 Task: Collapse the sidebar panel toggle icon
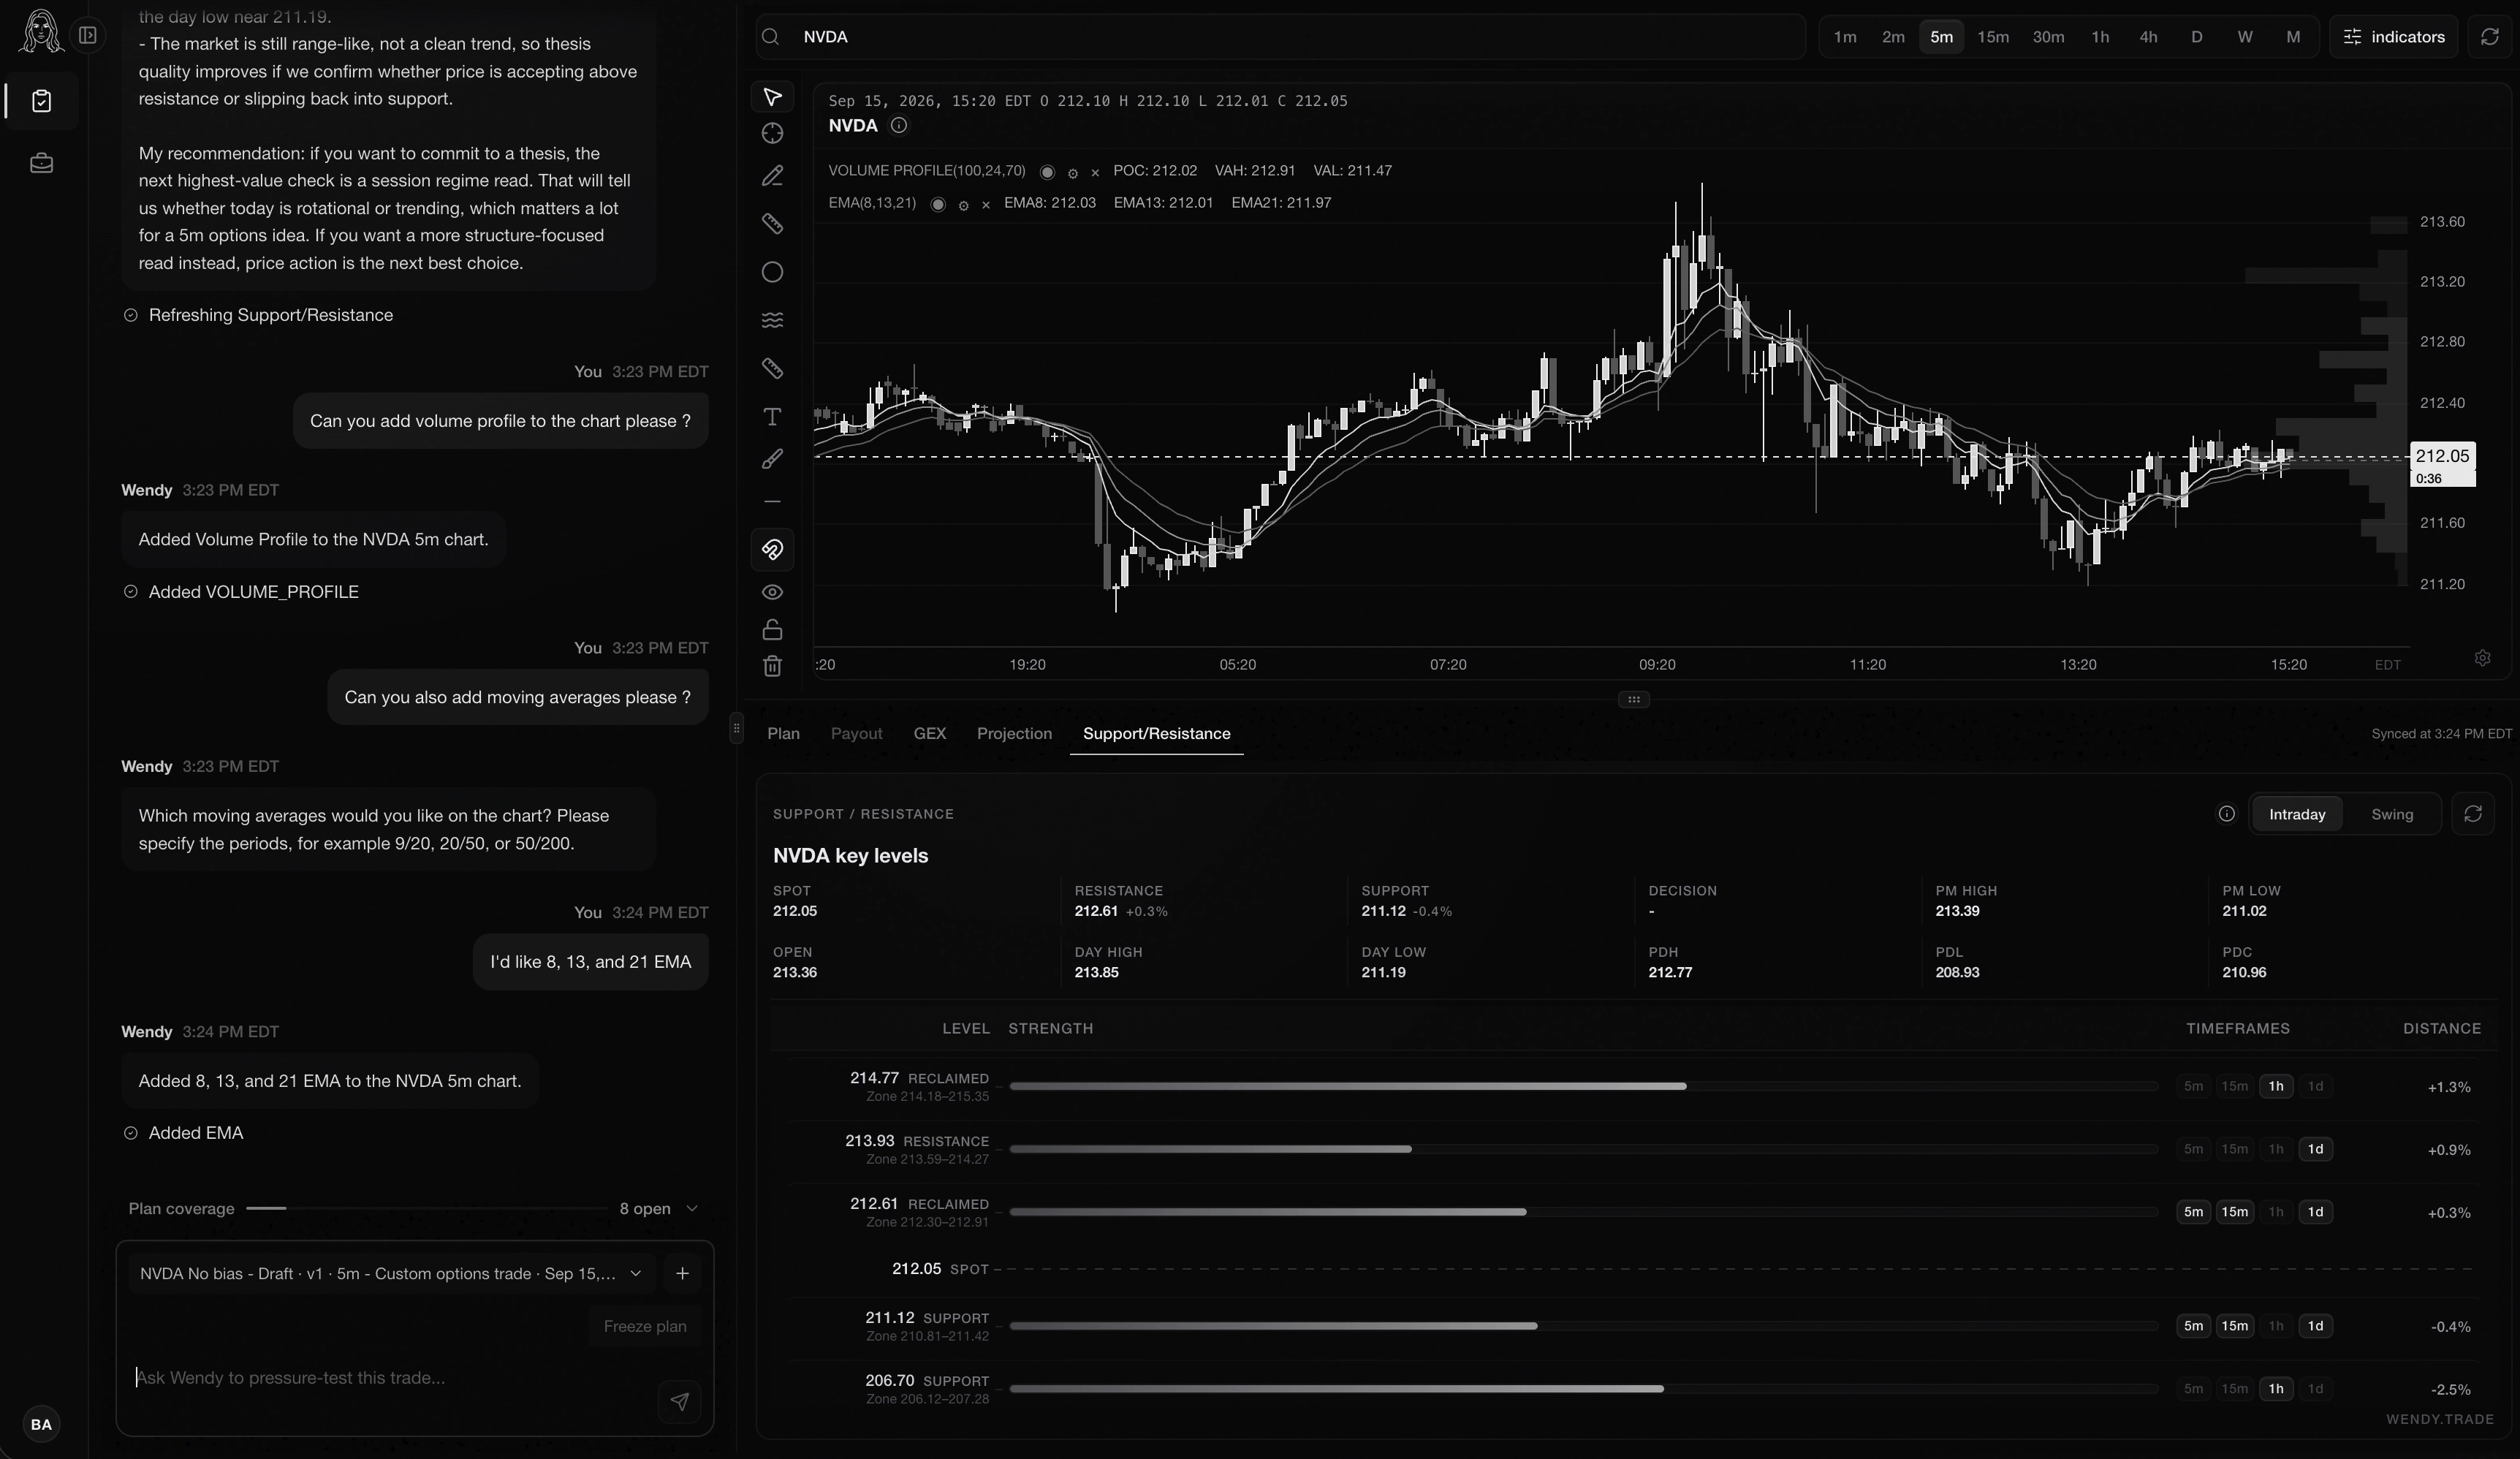point(88,36)
